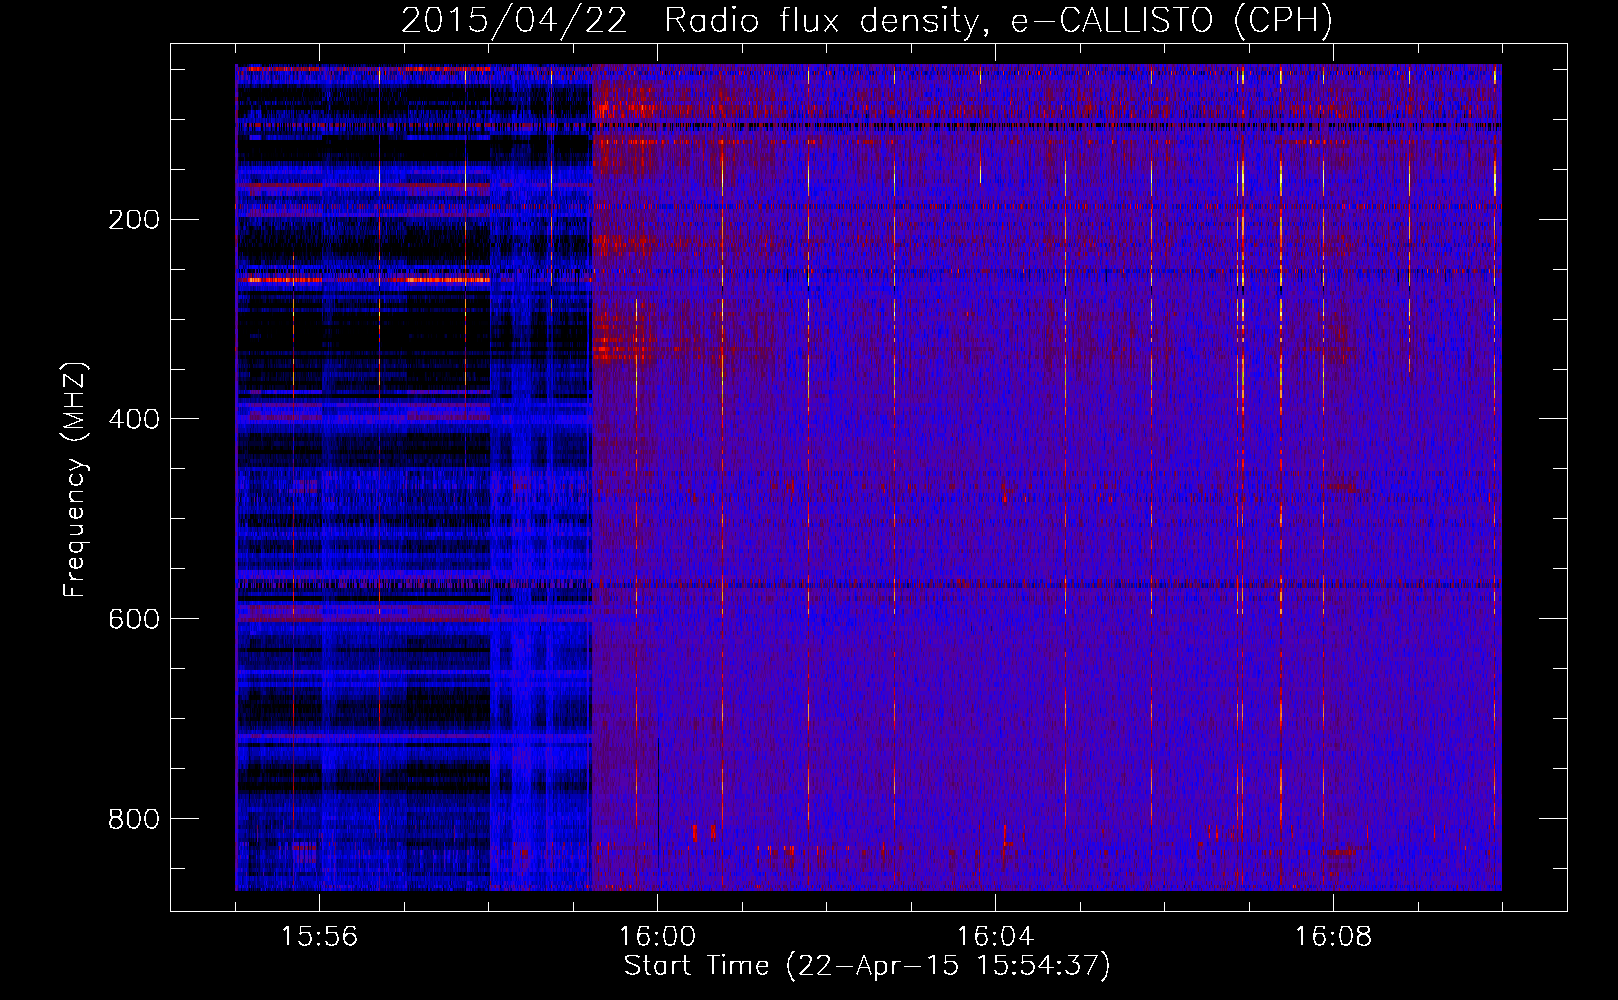Click the 600 frequency tick label
The height and width of the screenshot is (1000, 1618).
pos(134,620)
